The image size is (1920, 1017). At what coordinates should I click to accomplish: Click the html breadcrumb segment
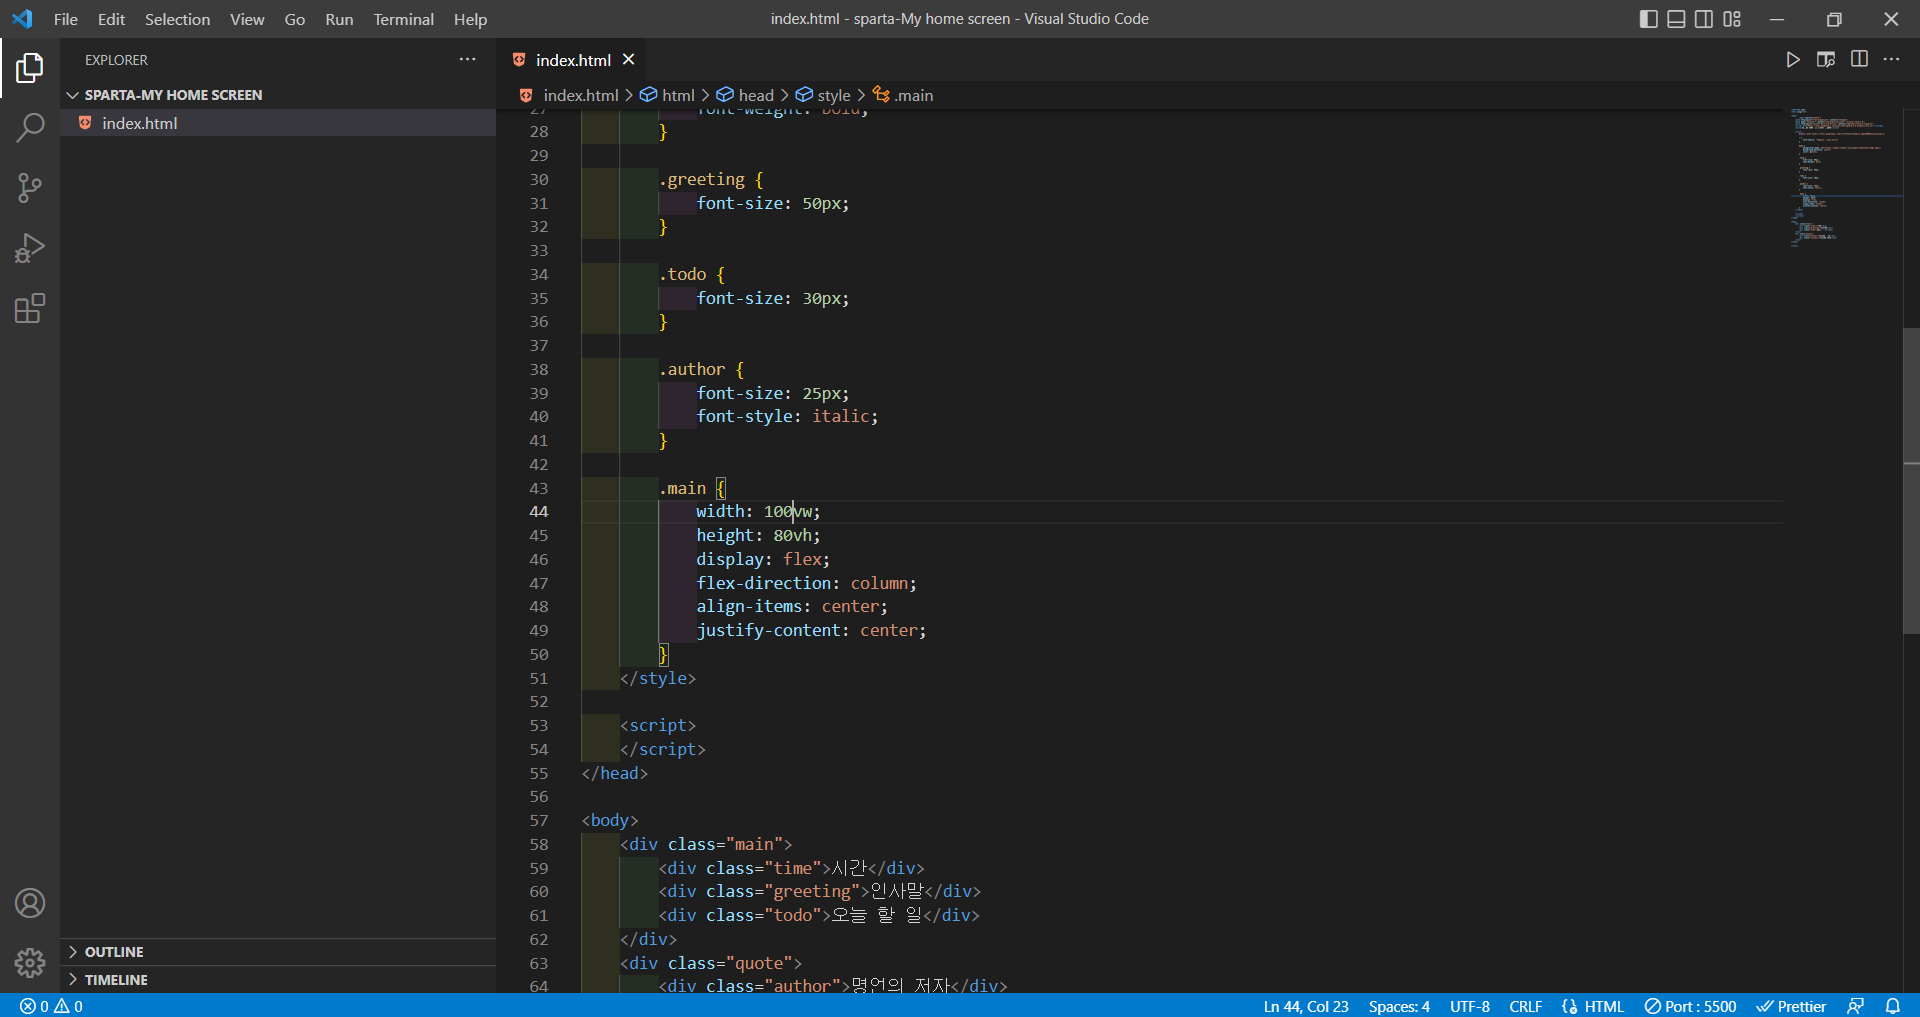click(678, 95)
